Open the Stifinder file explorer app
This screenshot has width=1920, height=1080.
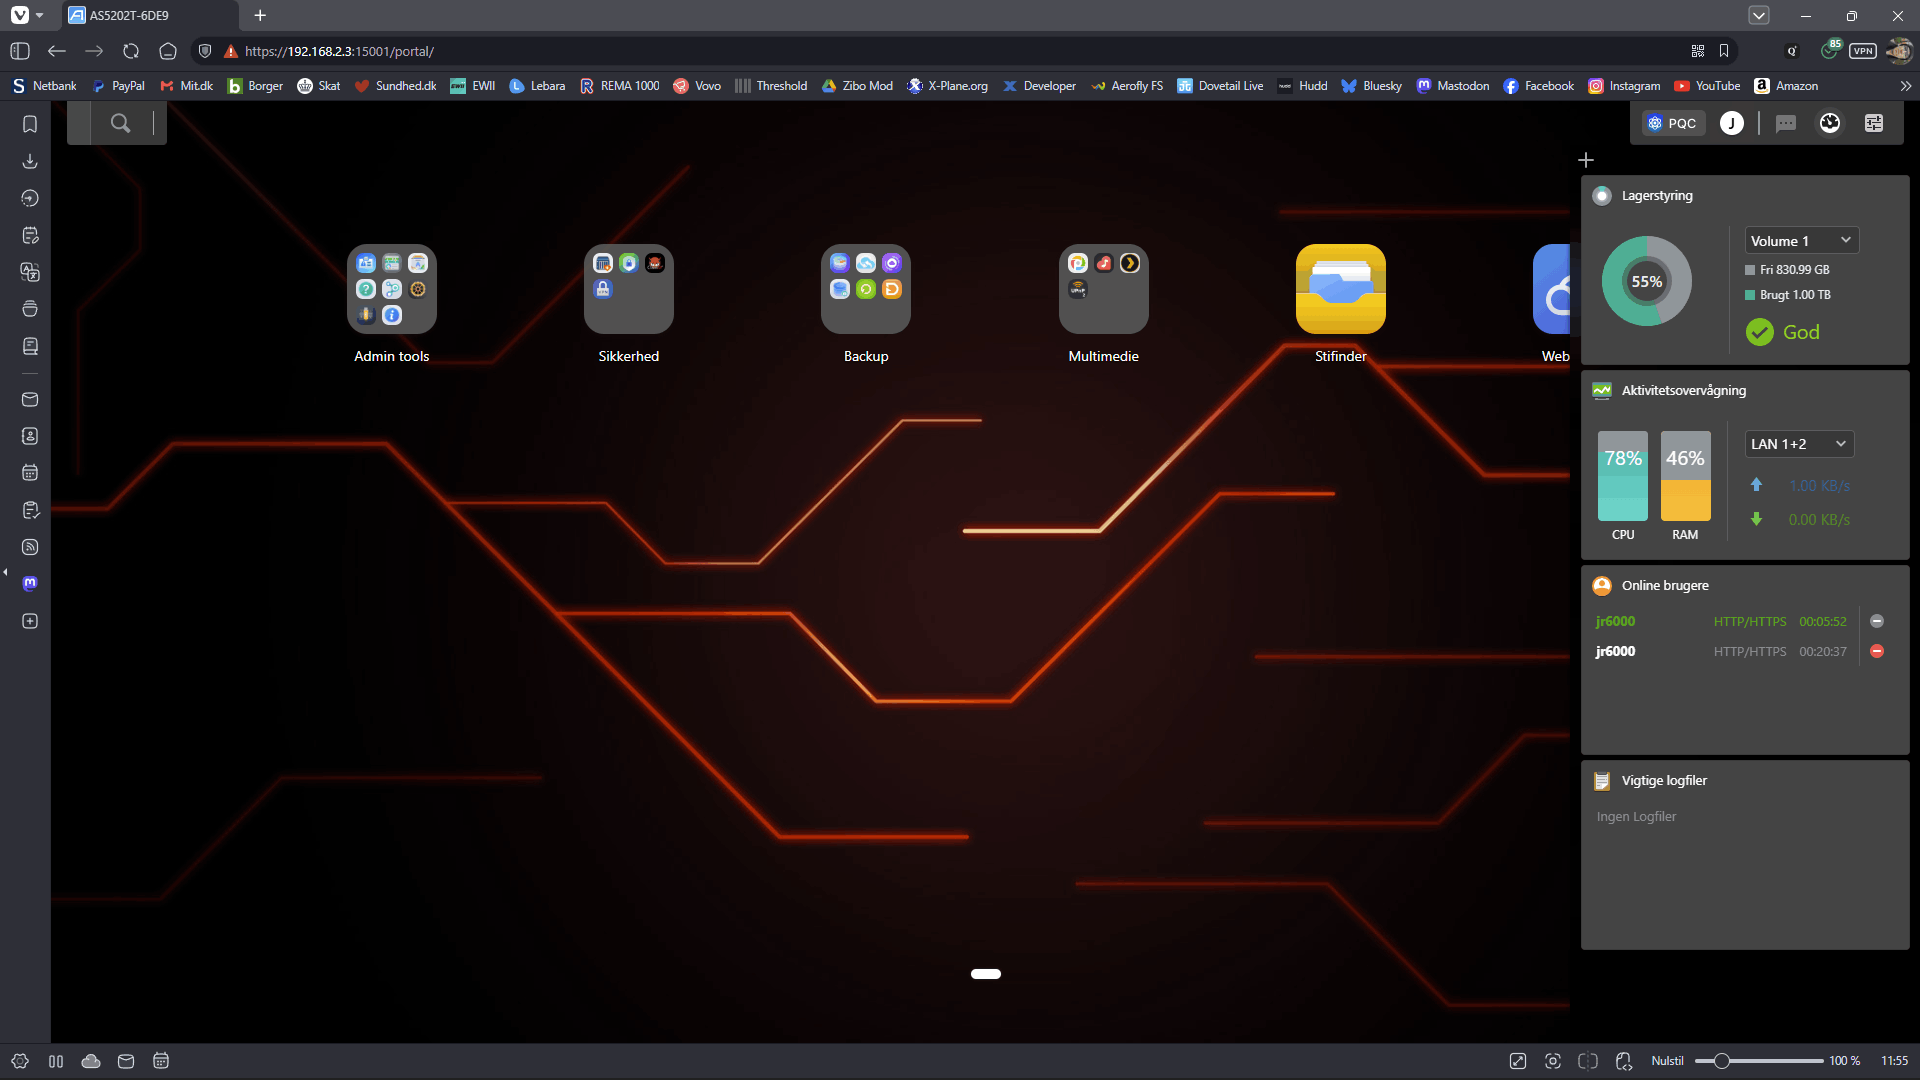(1340, 290)
